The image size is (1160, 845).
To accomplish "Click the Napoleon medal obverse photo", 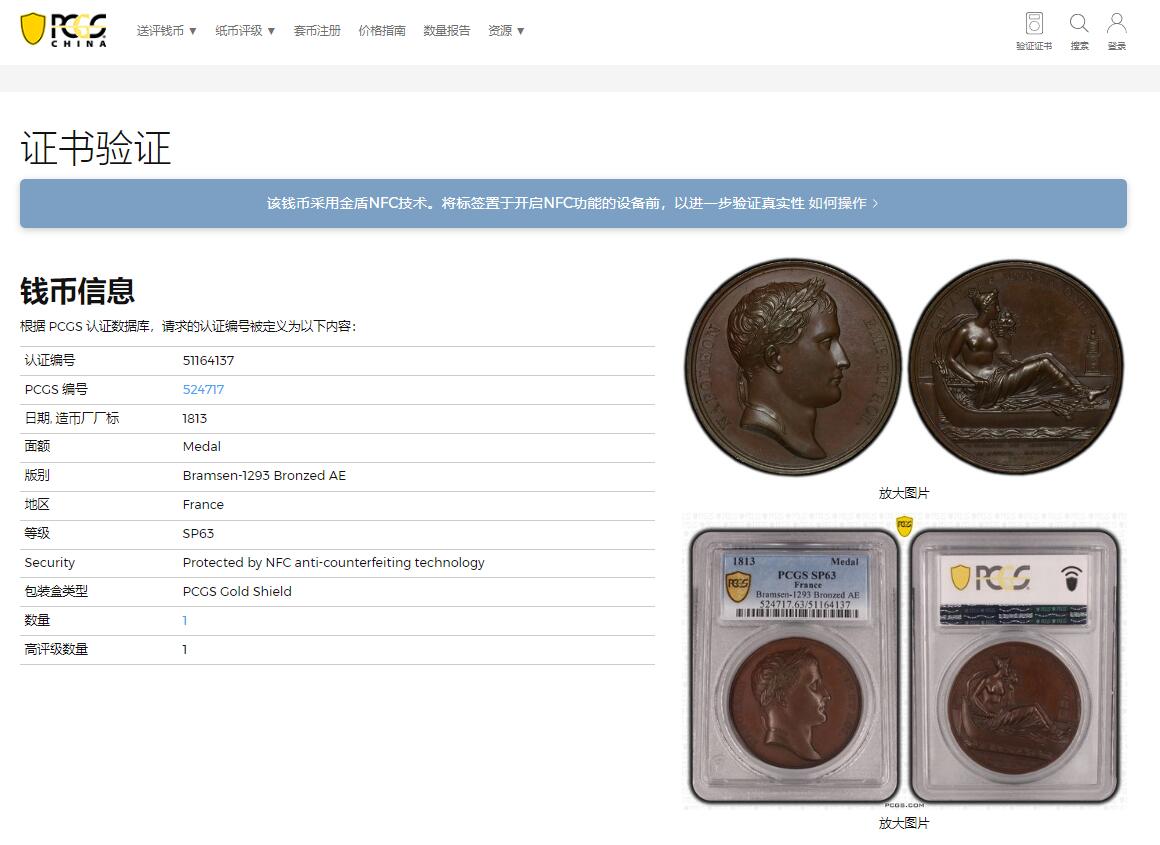I will tap(791, 366).
